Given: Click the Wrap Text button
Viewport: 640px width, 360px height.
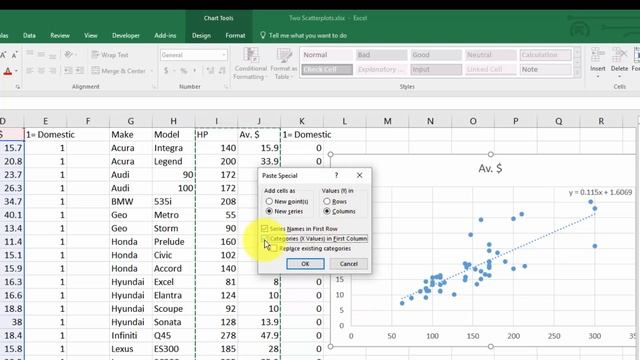Looking at the screenshot, I should point(110,55).
